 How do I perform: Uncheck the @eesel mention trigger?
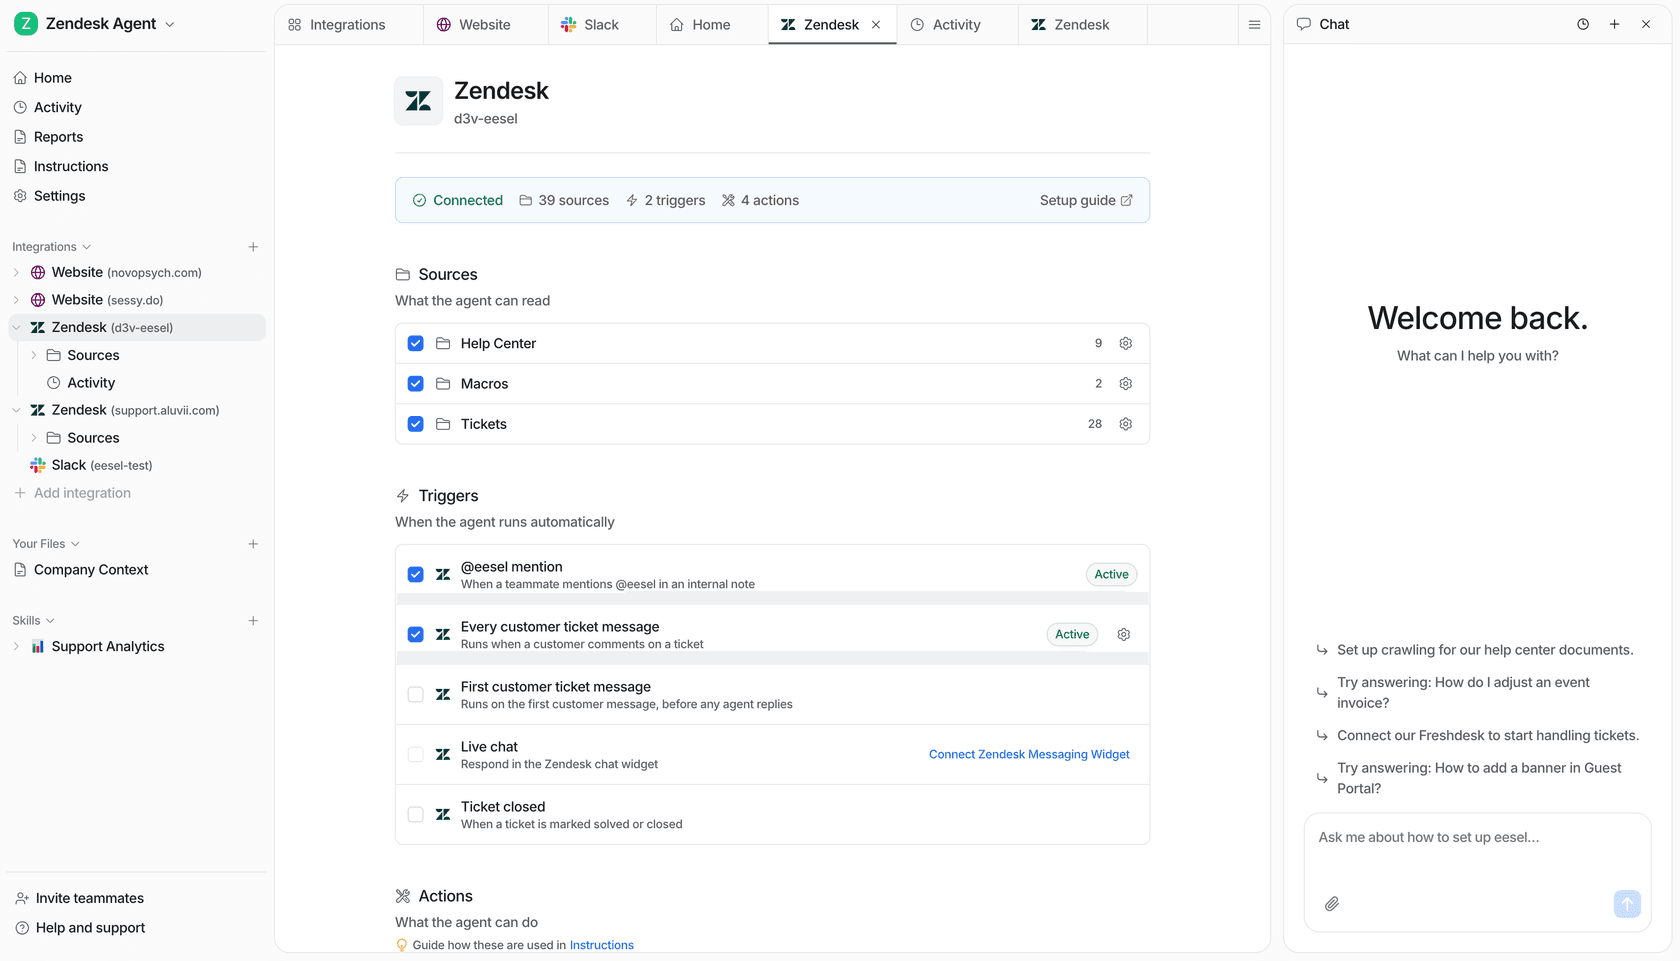tap(415, 574)
